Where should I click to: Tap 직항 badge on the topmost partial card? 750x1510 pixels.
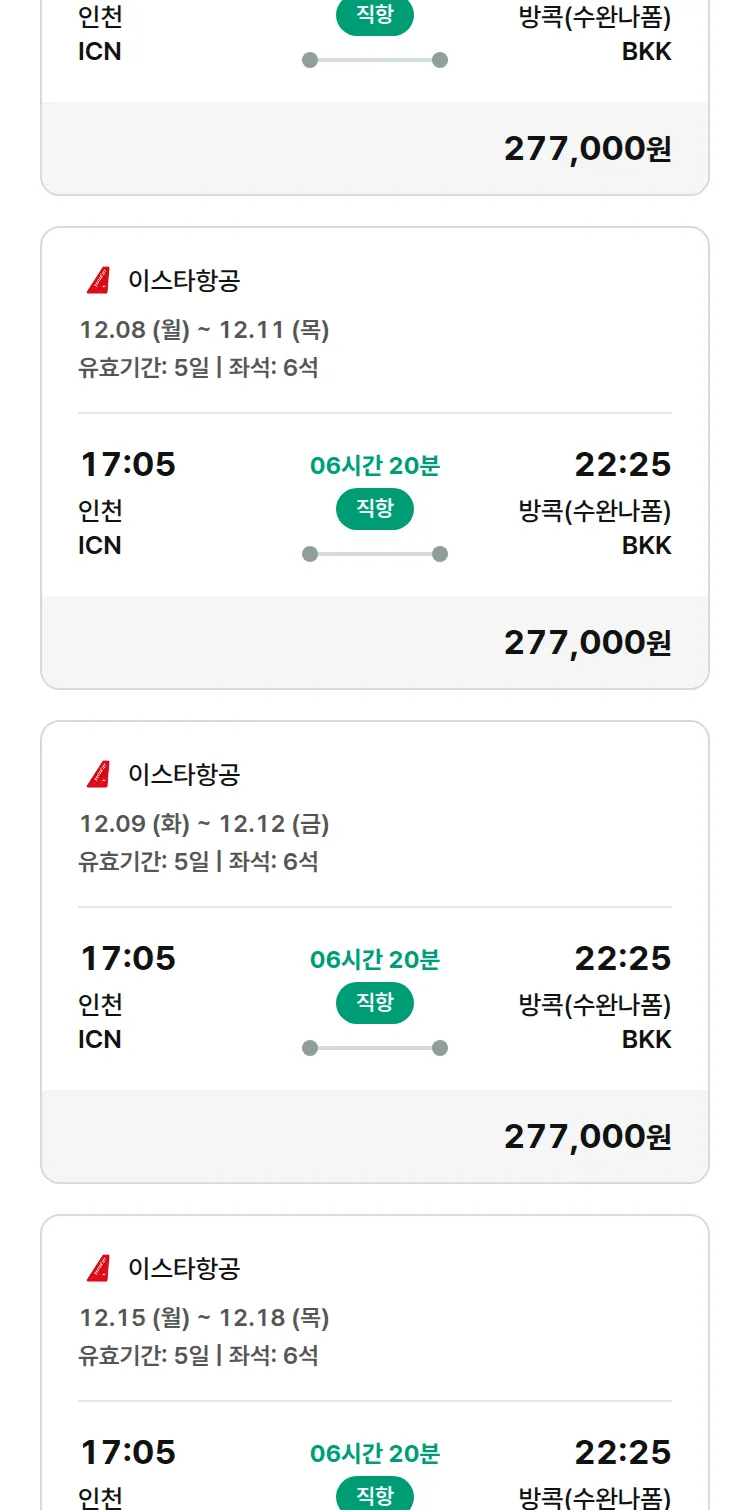375,17
